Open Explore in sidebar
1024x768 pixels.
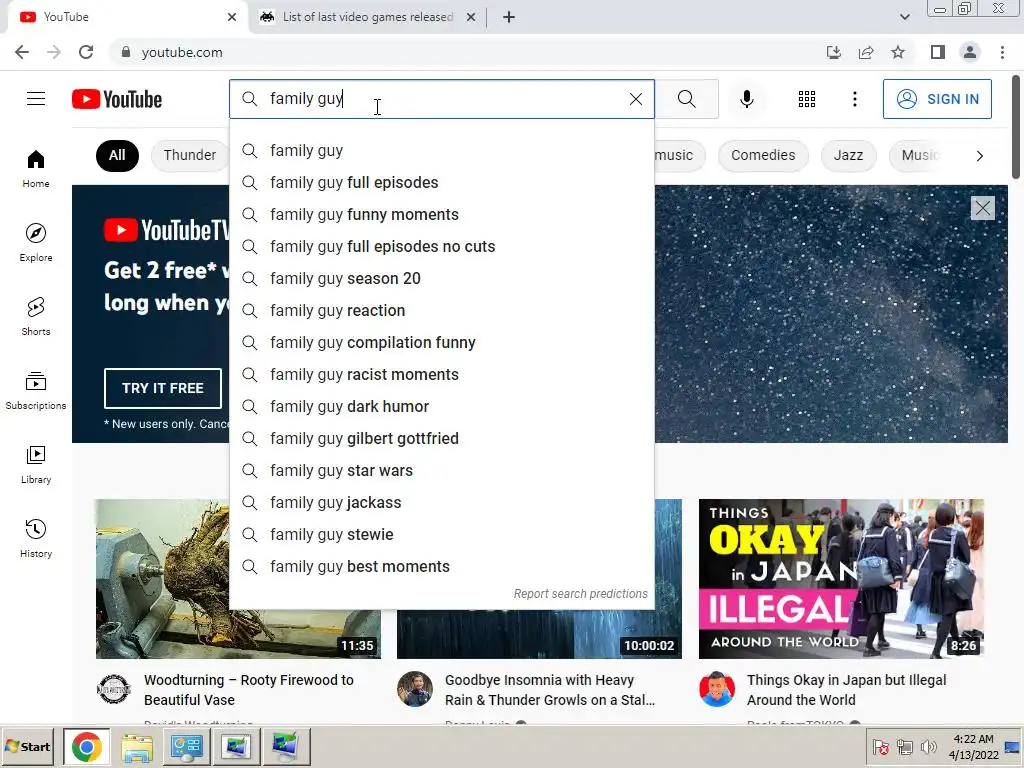[36, 242]
